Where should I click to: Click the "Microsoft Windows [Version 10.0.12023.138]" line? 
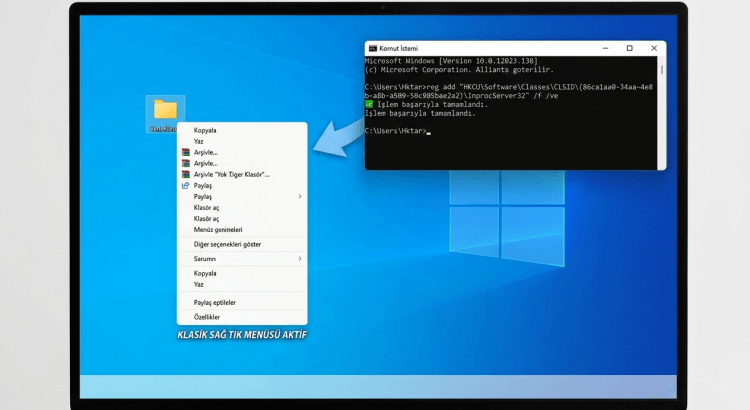(x=451, y=61)
